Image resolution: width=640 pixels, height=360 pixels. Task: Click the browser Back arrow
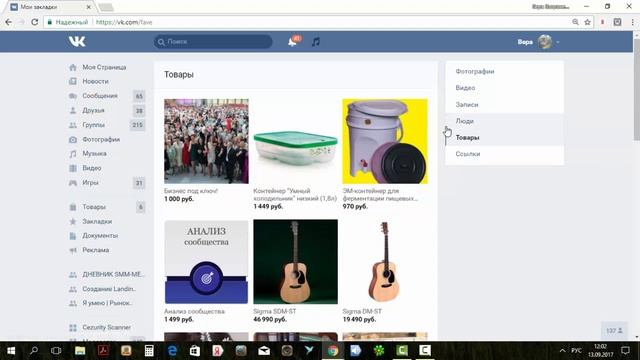tap(9, 22)
